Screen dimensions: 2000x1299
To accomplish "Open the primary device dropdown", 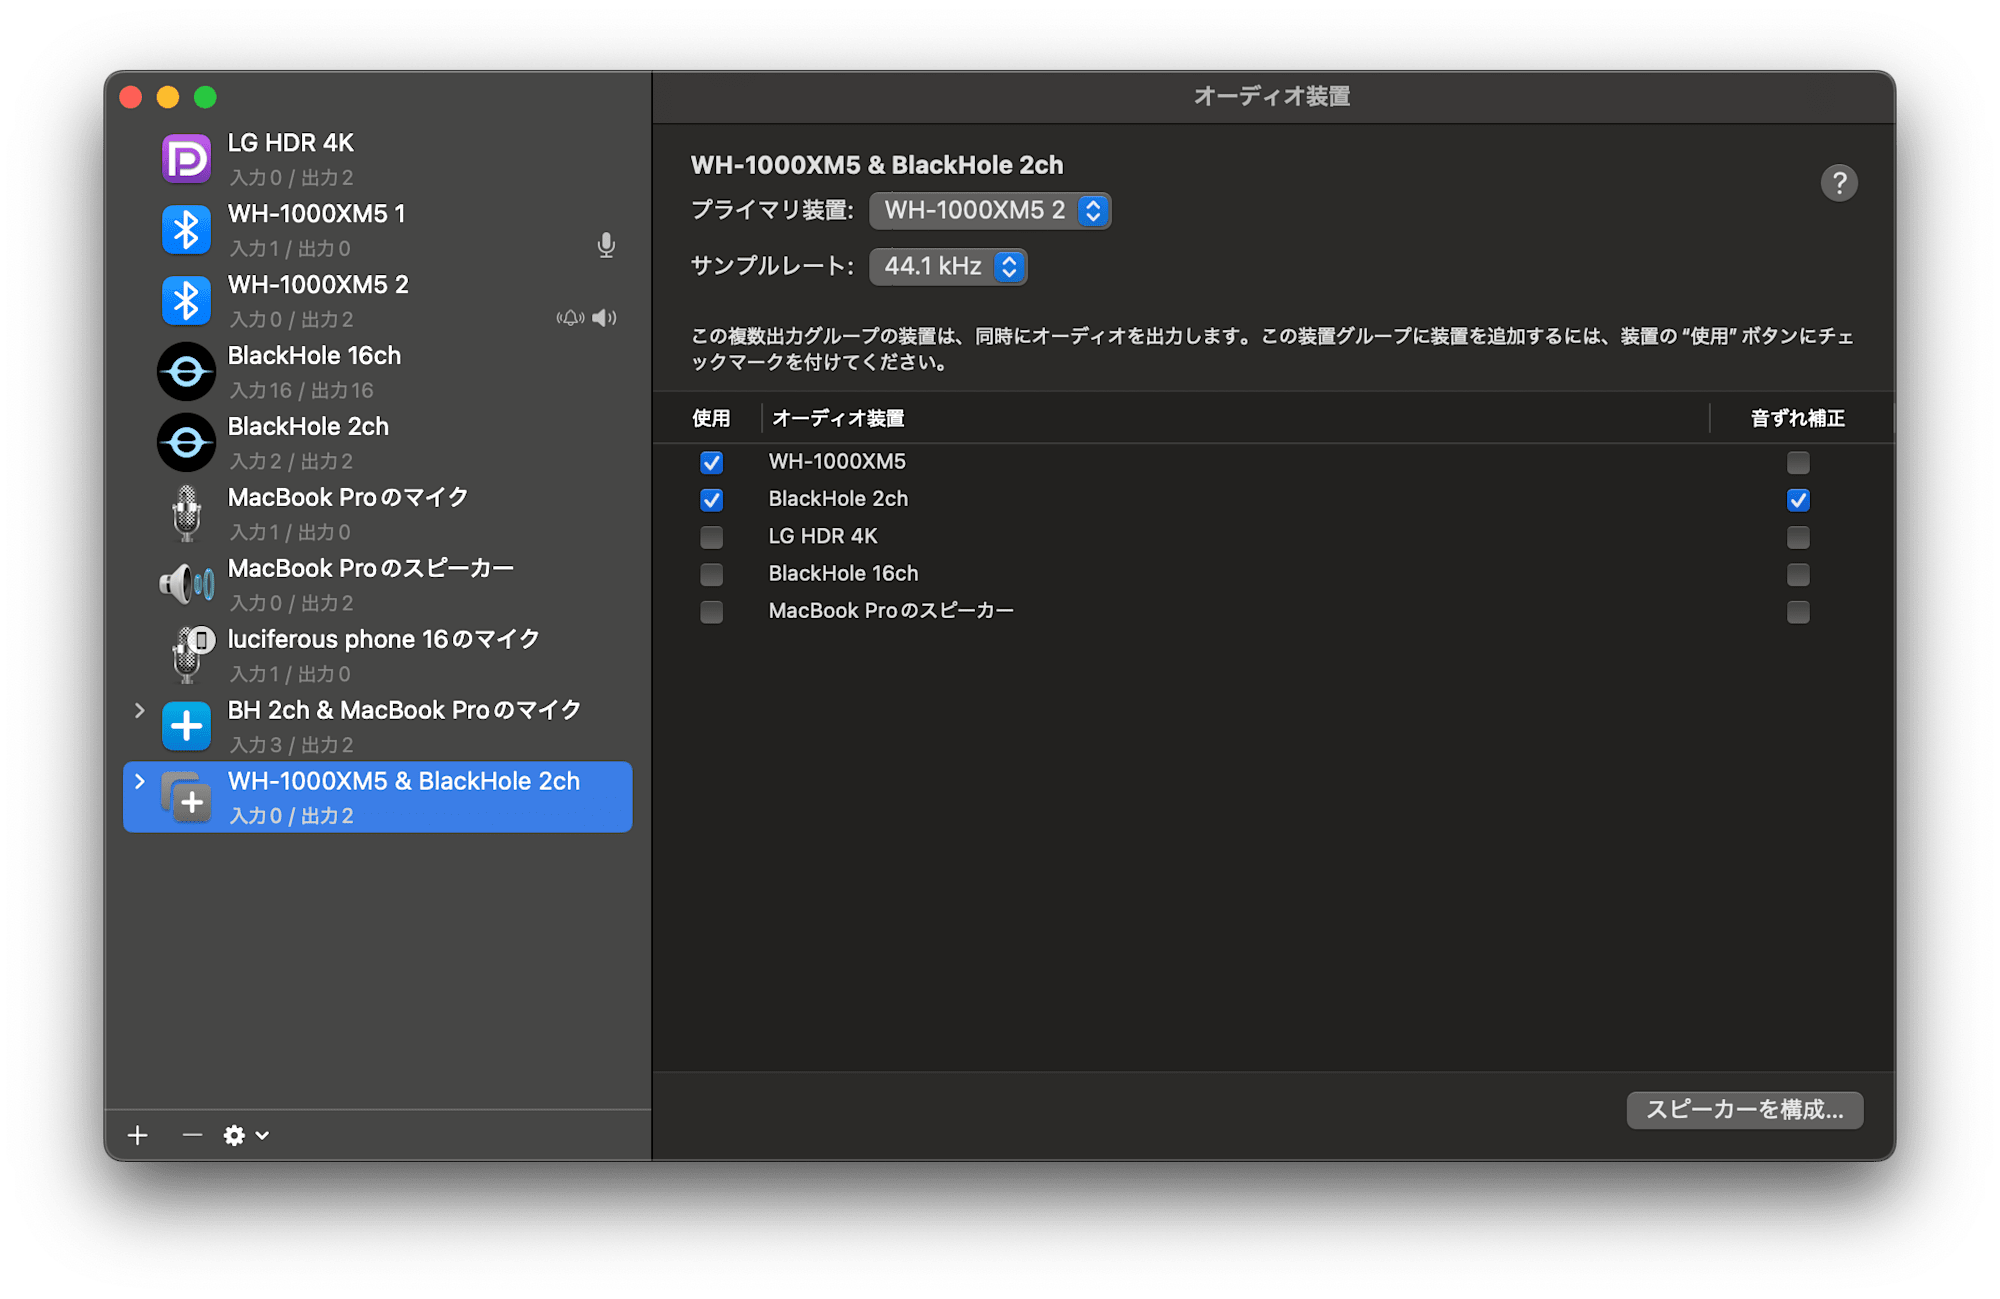I will click(989, 211).
